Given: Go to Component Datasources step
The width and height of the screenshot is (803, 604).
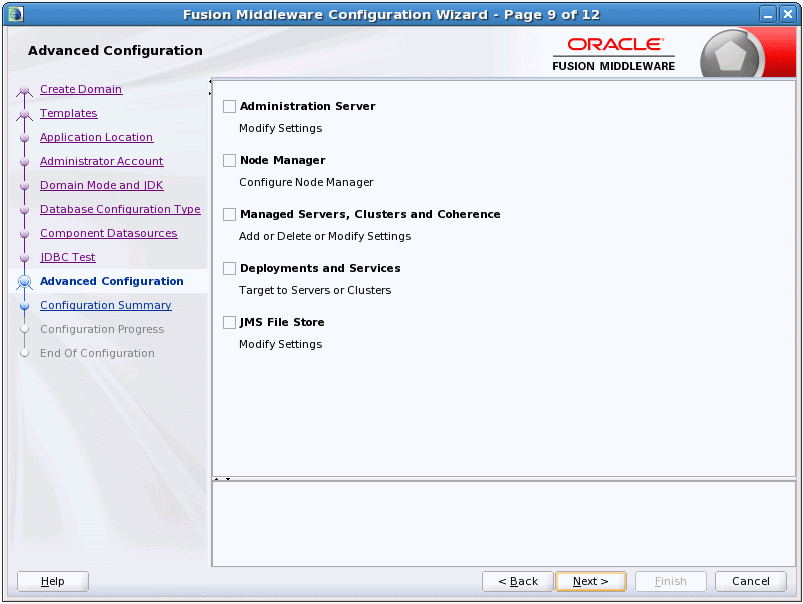Looking at the screenshot, I should 109,233.
